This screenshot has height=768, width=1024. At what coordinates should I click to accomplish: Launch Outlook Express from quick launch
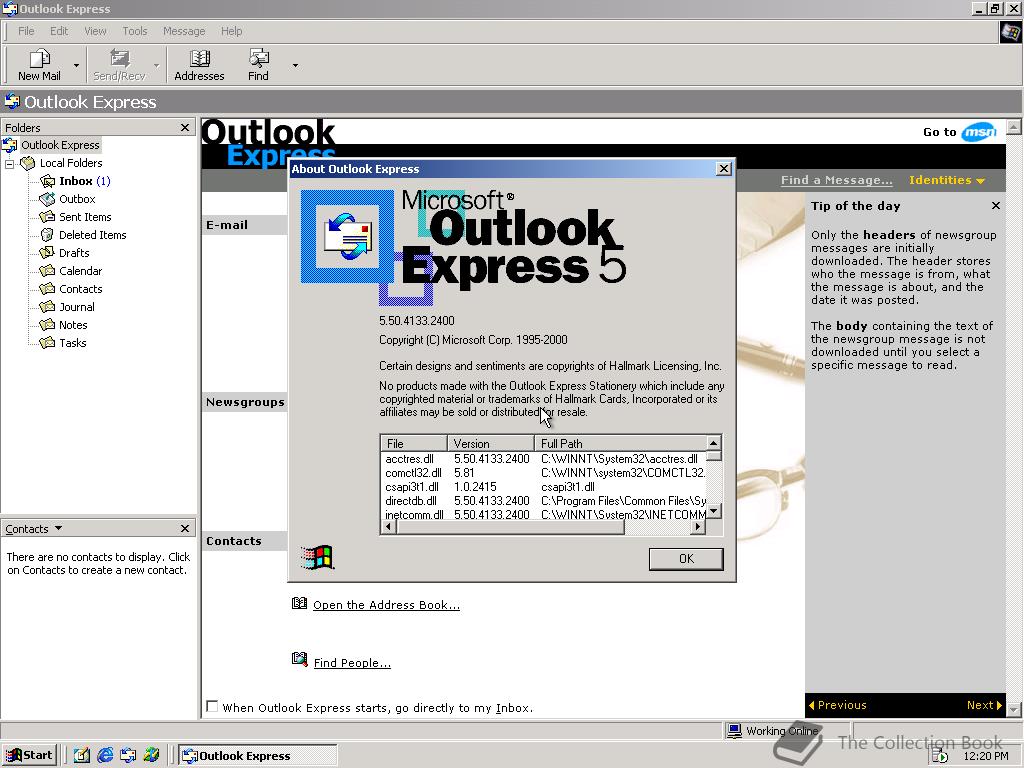tap(128, 756)
